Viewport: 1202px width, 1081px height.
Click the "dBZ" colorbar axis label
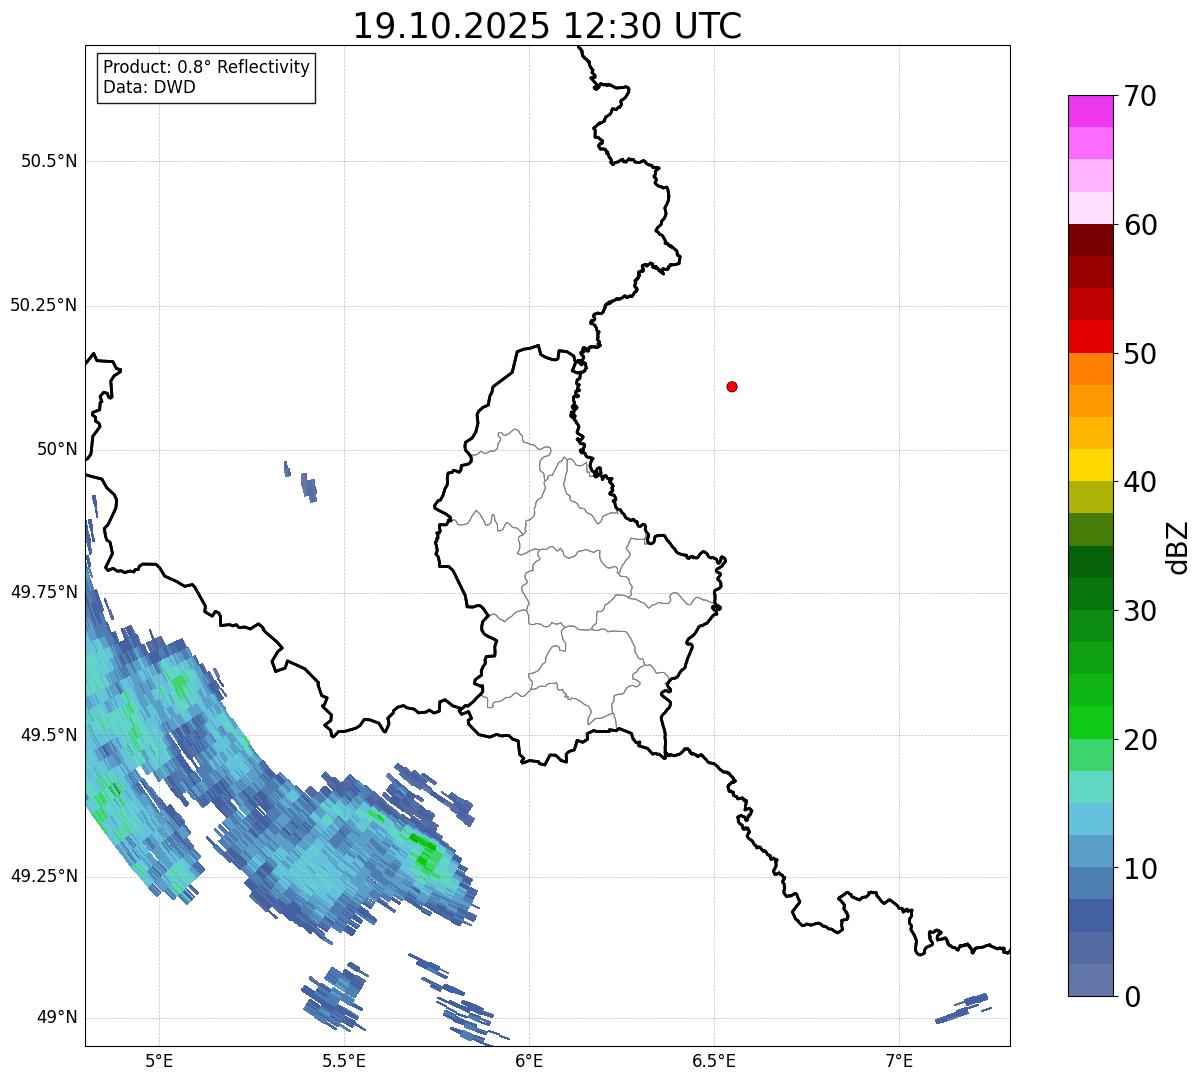click(1178, 546)
